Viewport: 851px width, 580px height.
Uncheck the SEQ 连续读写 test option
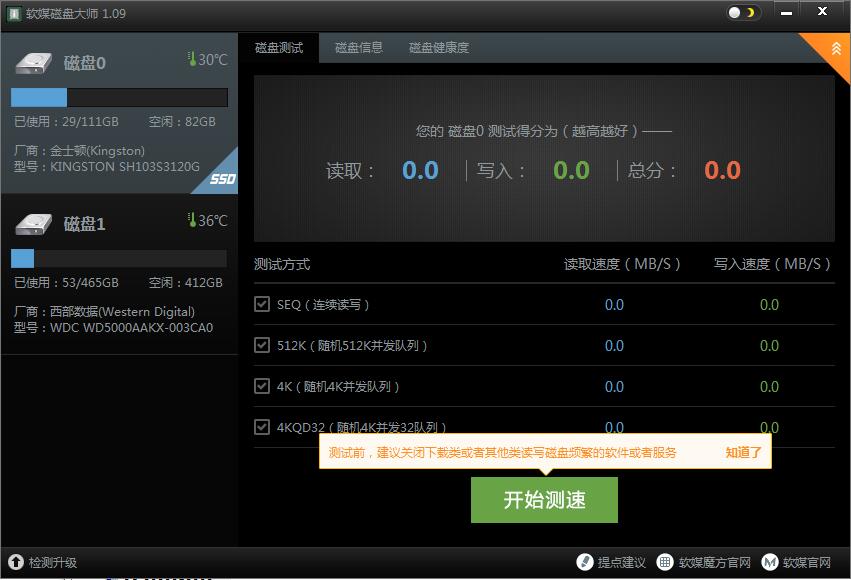pyautogui.click(x=262, y=304)
